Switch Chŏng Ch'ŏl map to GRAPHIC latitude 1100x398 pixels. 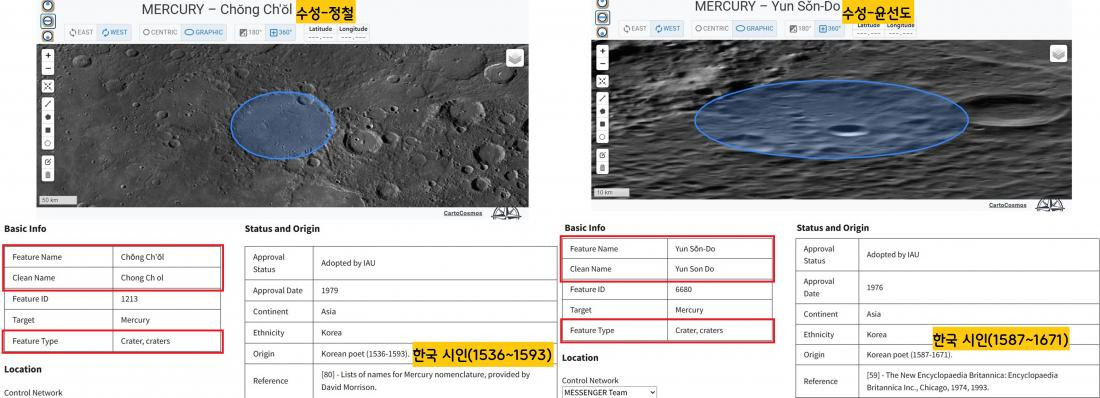[203, 32]
